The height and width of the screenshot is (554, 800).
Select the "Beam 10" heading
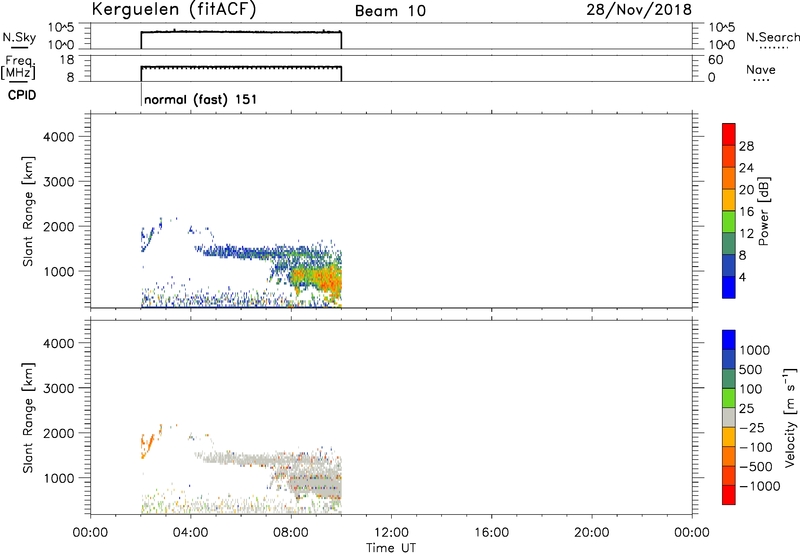pyautogui.click(x=390, y=11)
